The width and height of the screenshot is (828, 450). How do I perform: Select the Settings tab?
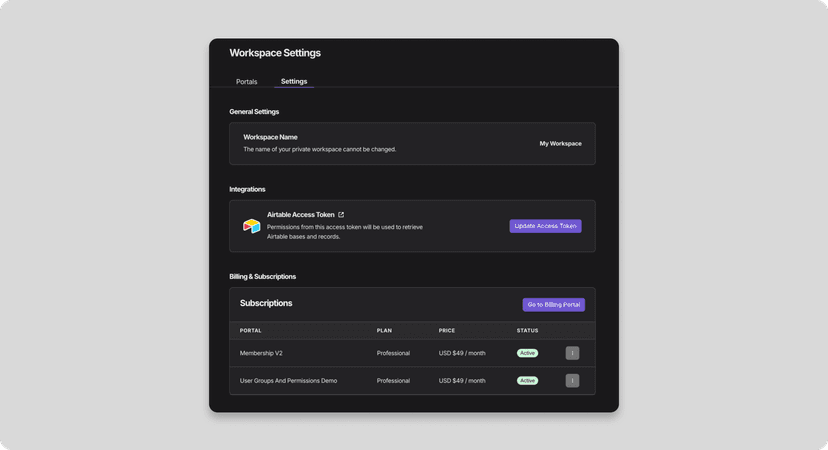tap(294, 82)
